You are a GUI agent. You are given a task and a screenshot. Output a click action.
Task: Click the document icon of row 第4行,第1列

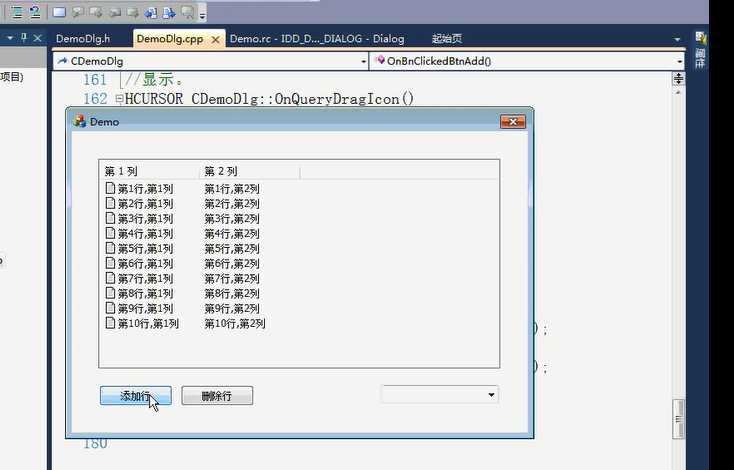[x=110, y=233]
